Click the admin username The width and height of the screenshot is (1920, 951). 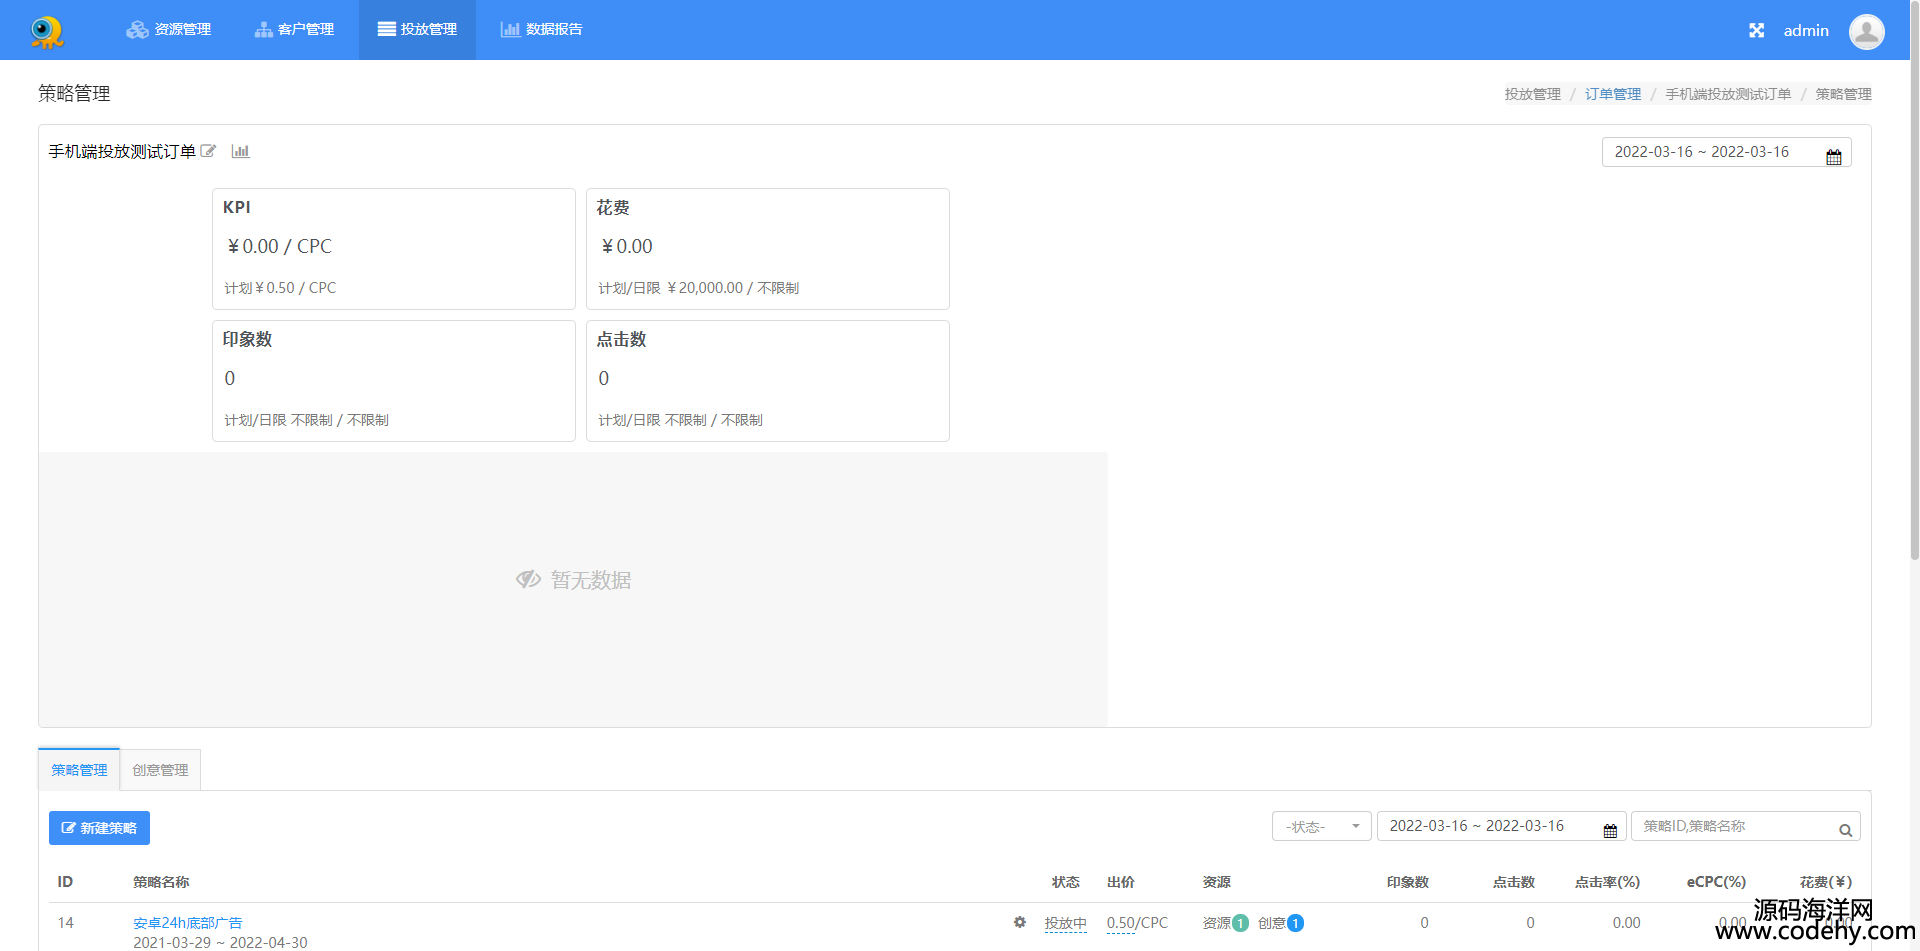click(1806, 31)
